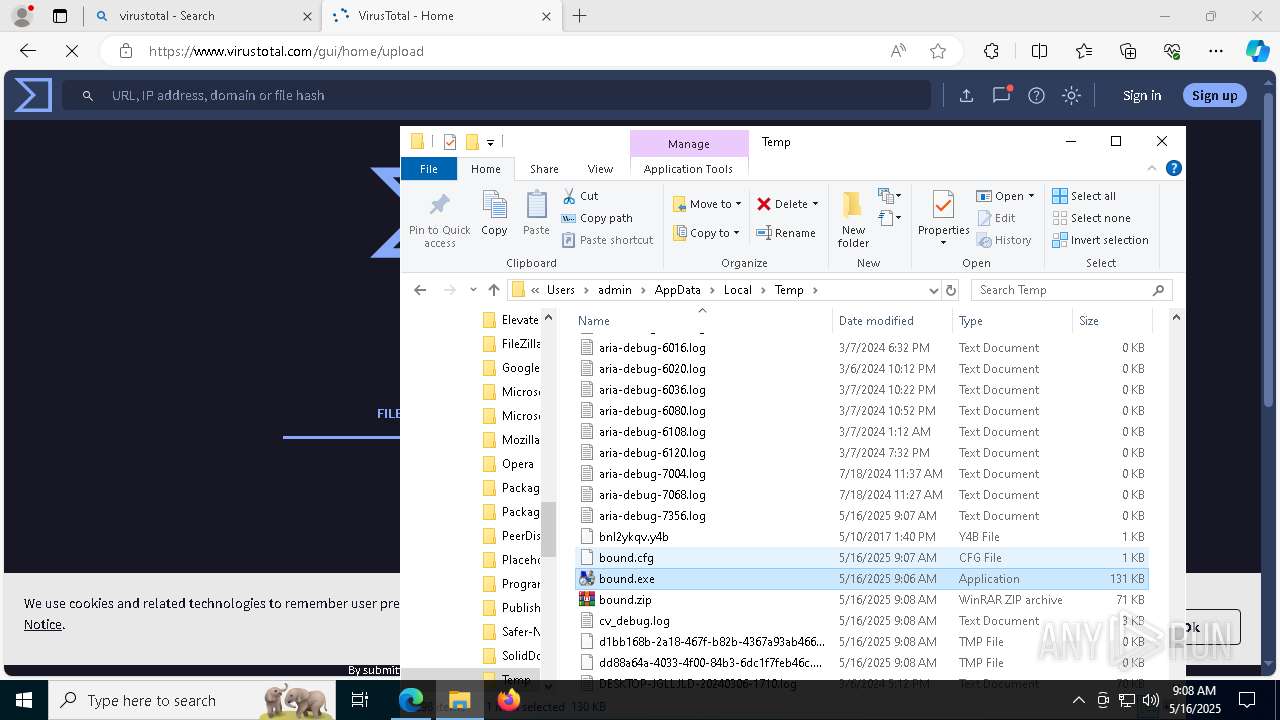Image resolution: width=1280 pixels, height=720 pixels.
Task: Click Cut in Clipboard group
Action: point(580,196)
